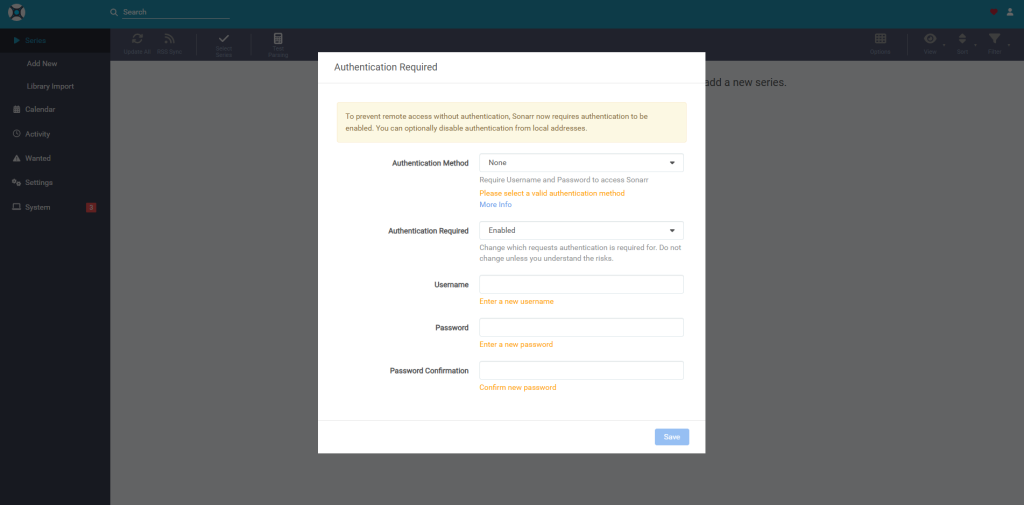Focus the Username input field

[x=581, y=285]
